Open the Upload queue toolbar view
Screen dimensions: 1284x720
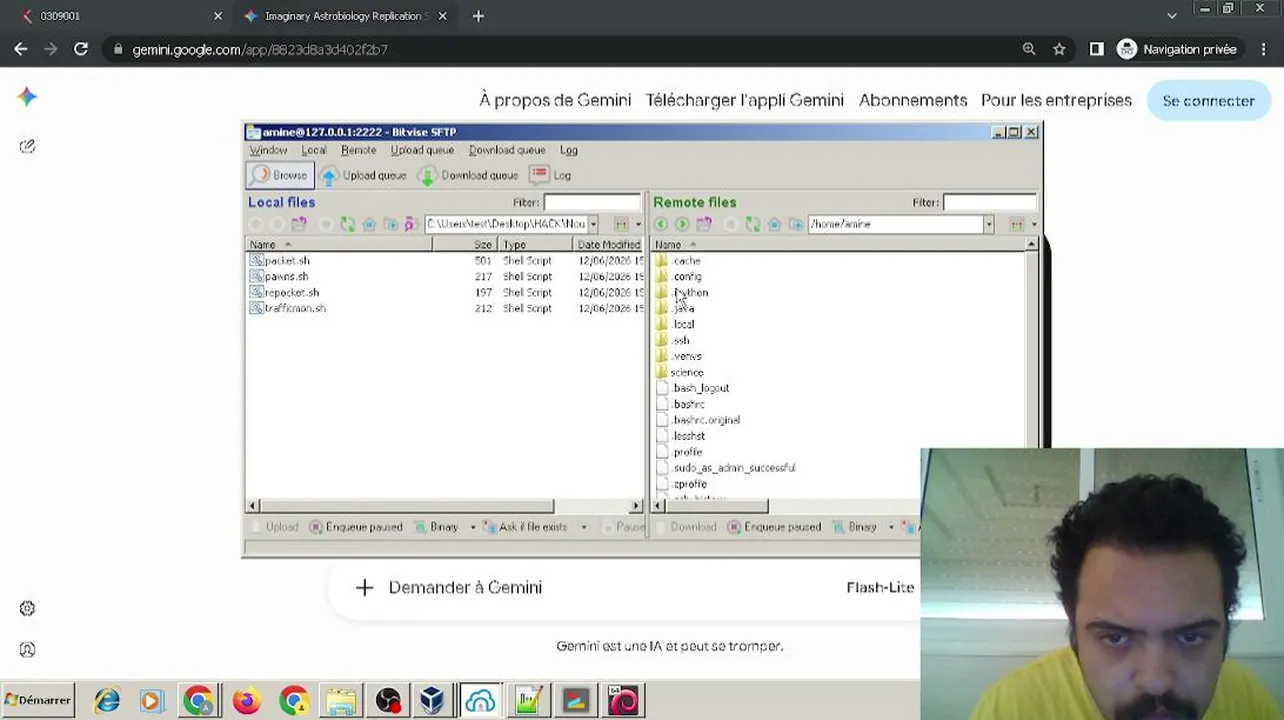click(363, 175)
